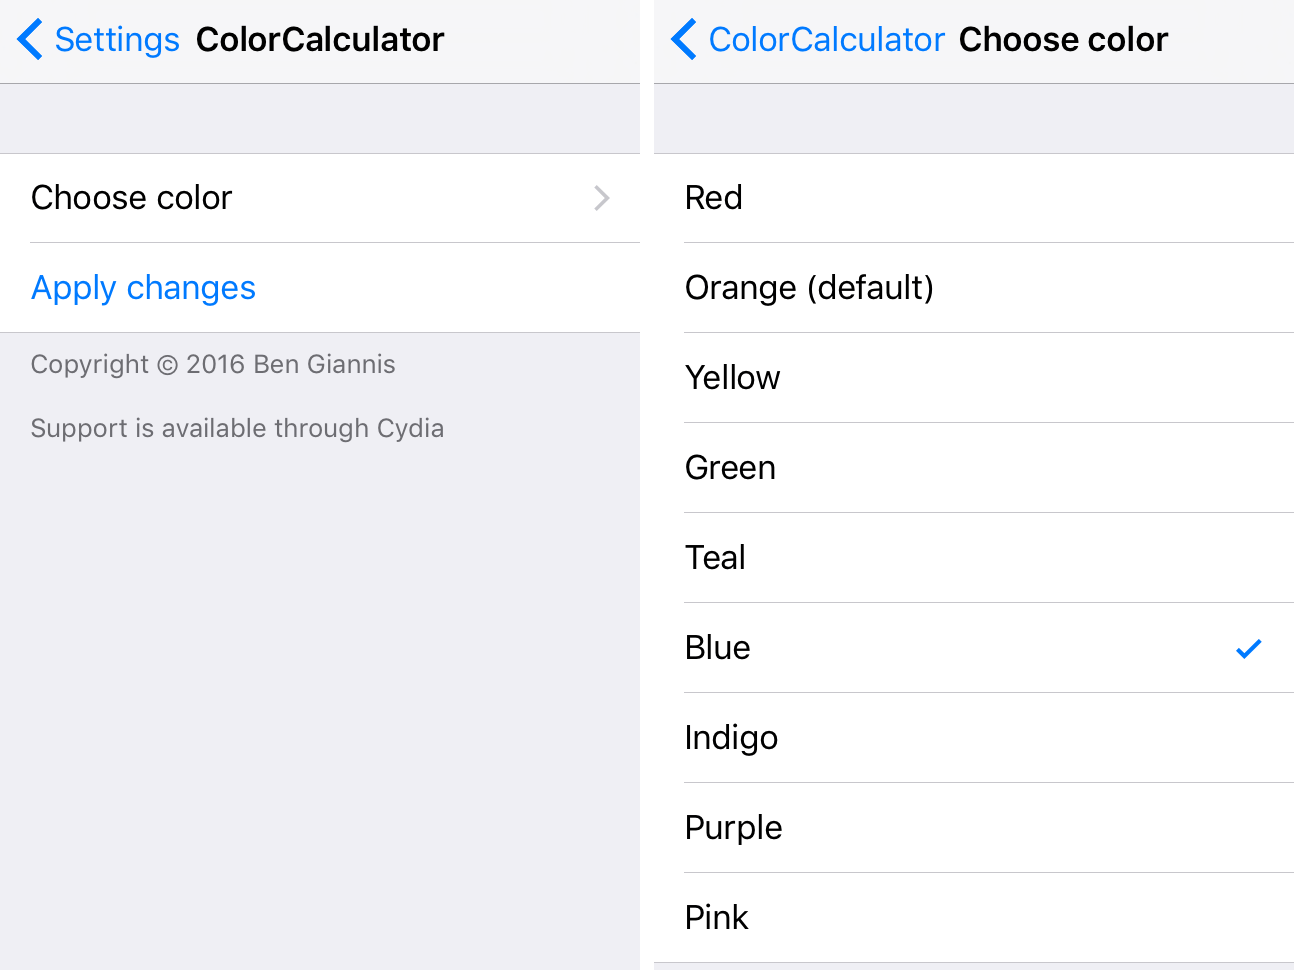This screenshot has width=1294, height=971.
Task: Tap Apply changes
Action: click(143, 288)
